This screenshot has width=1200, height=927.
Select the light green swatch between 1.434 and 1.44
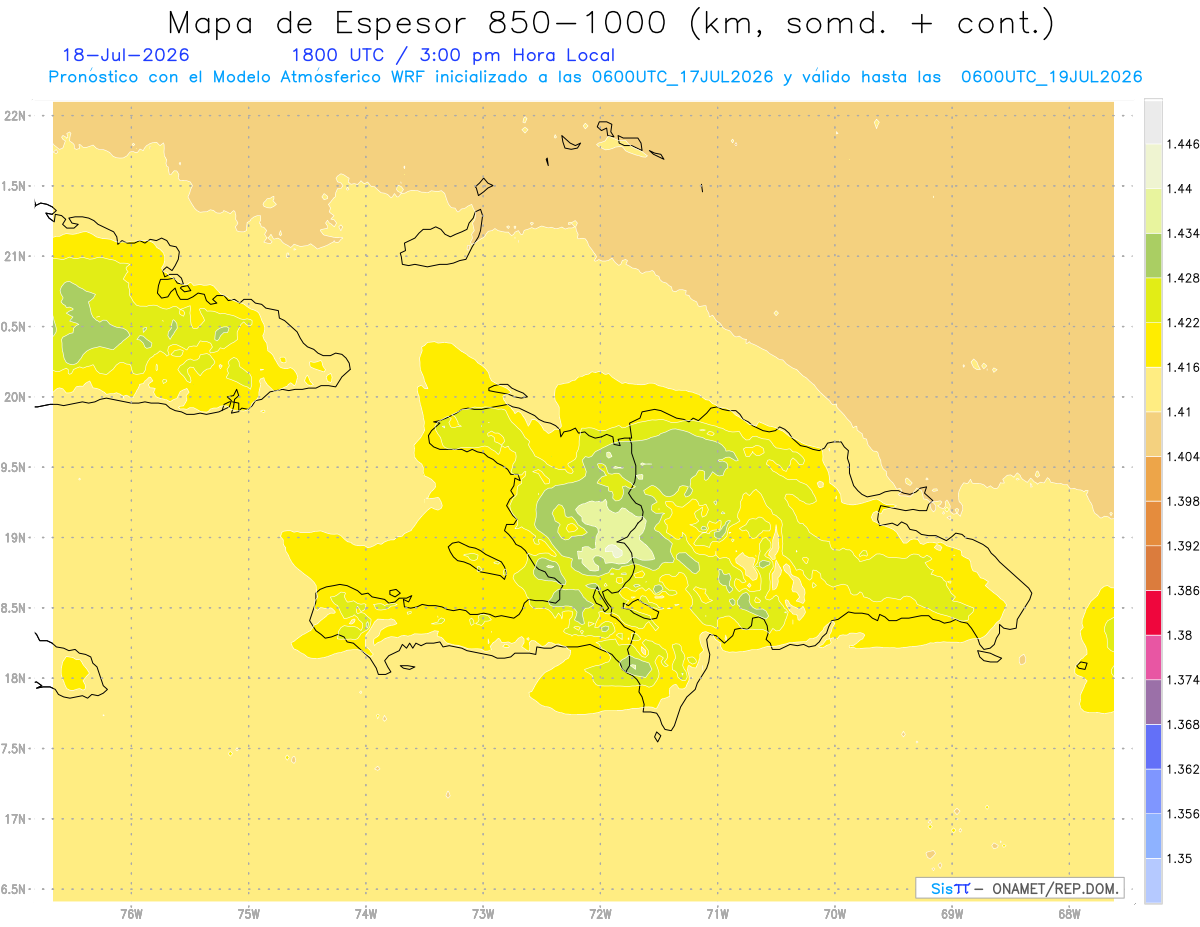pyautogui.click(x=1153, y=211)
